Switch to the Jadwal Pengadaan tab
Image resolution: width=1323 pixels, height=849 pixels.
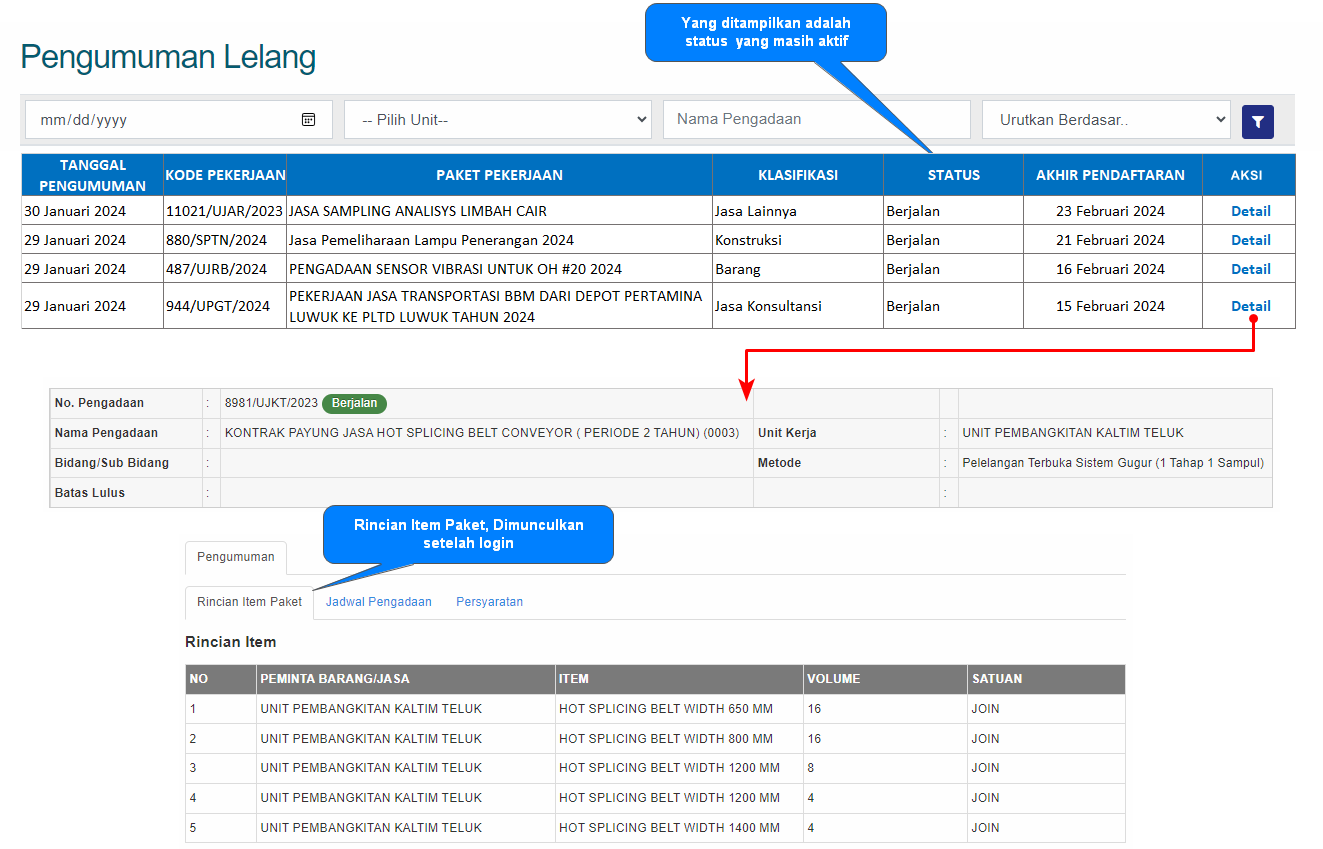(378, 602)
